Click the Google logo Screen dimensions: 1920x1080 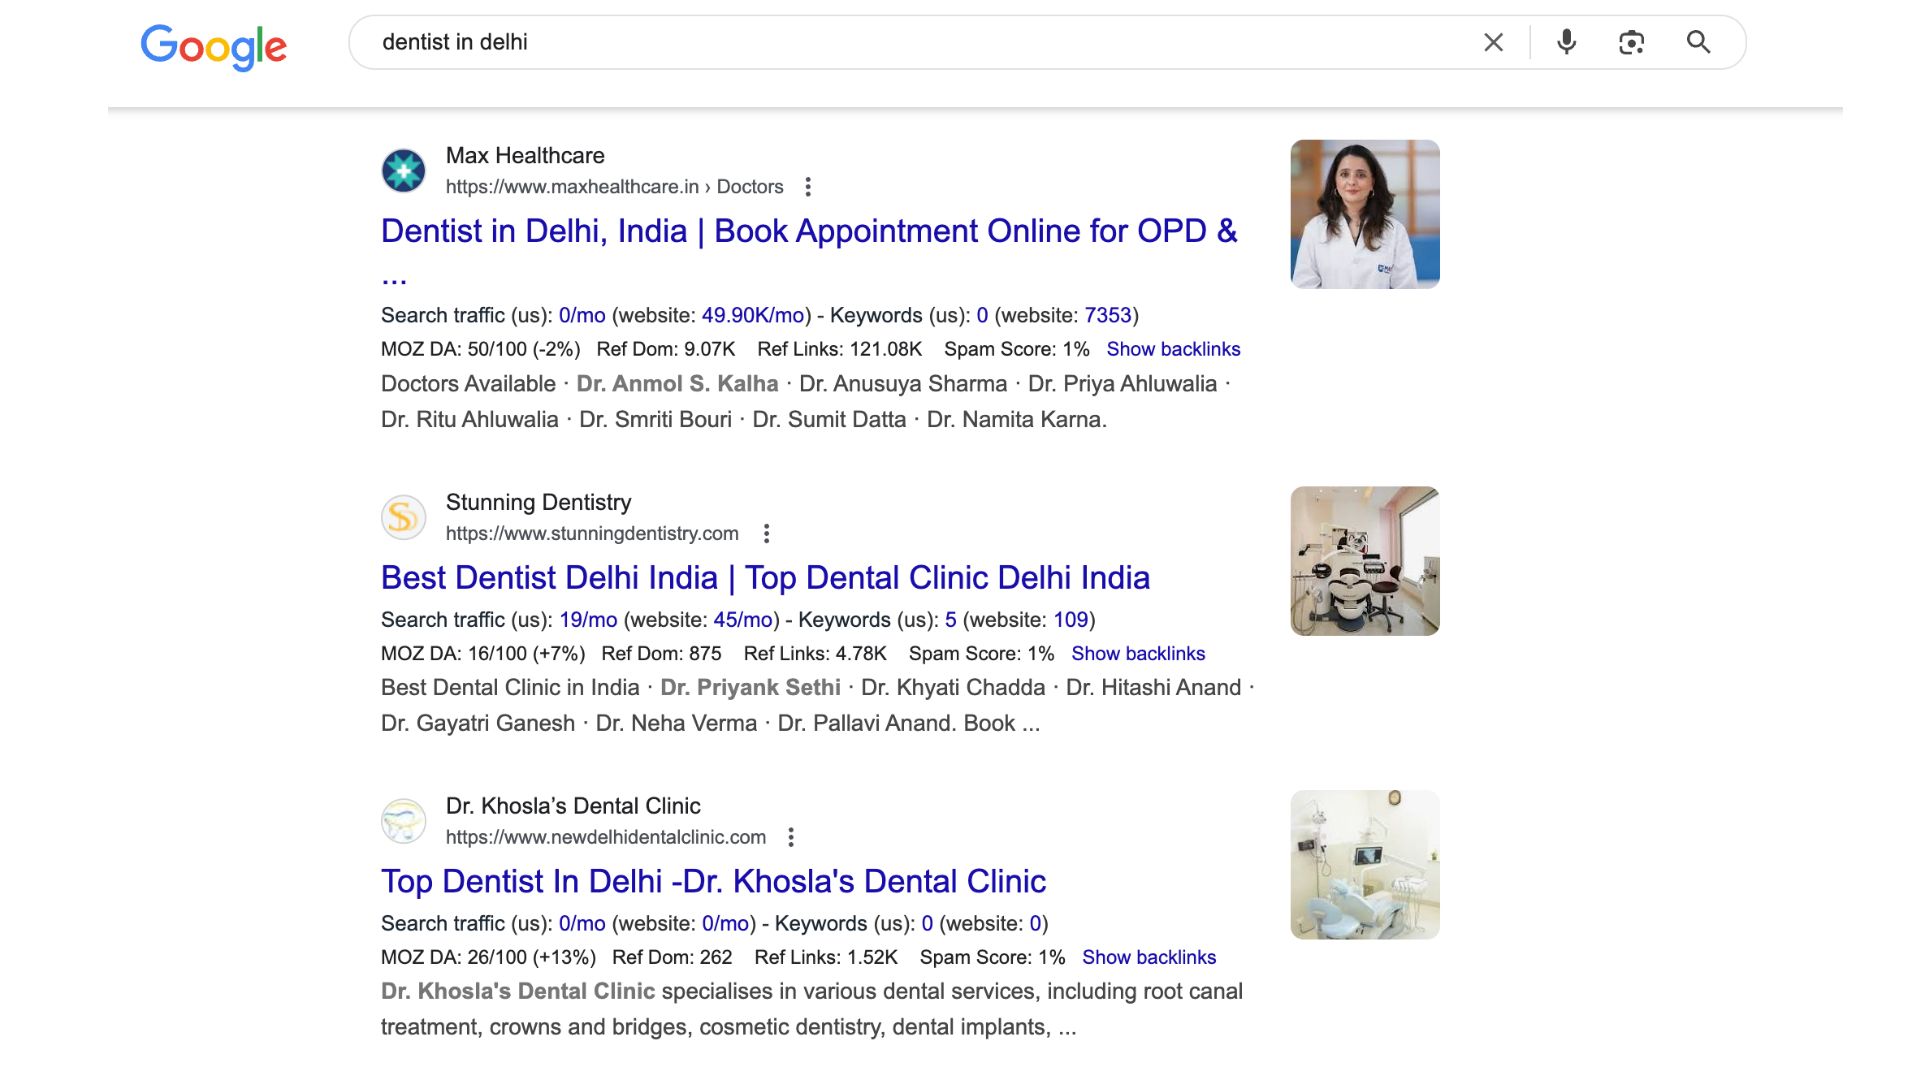coord(213,46)
